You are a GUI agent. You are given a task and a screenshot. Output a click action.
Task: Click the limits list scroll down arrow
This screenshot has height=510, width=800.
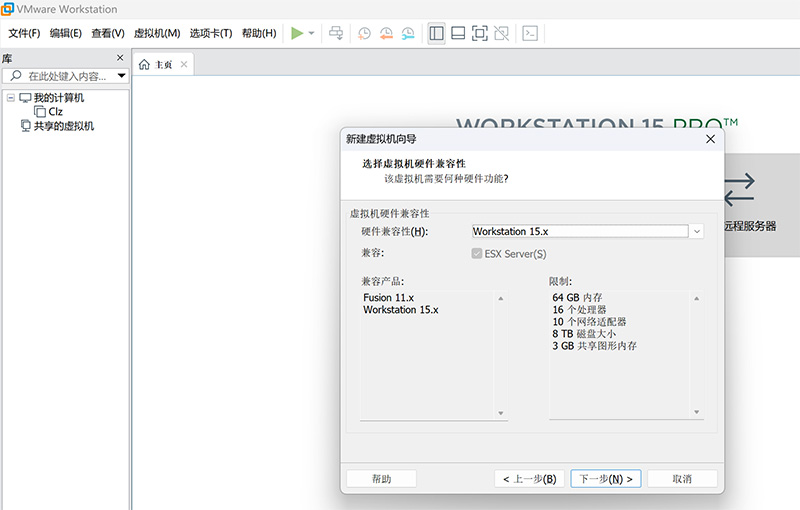click(696, 412)
